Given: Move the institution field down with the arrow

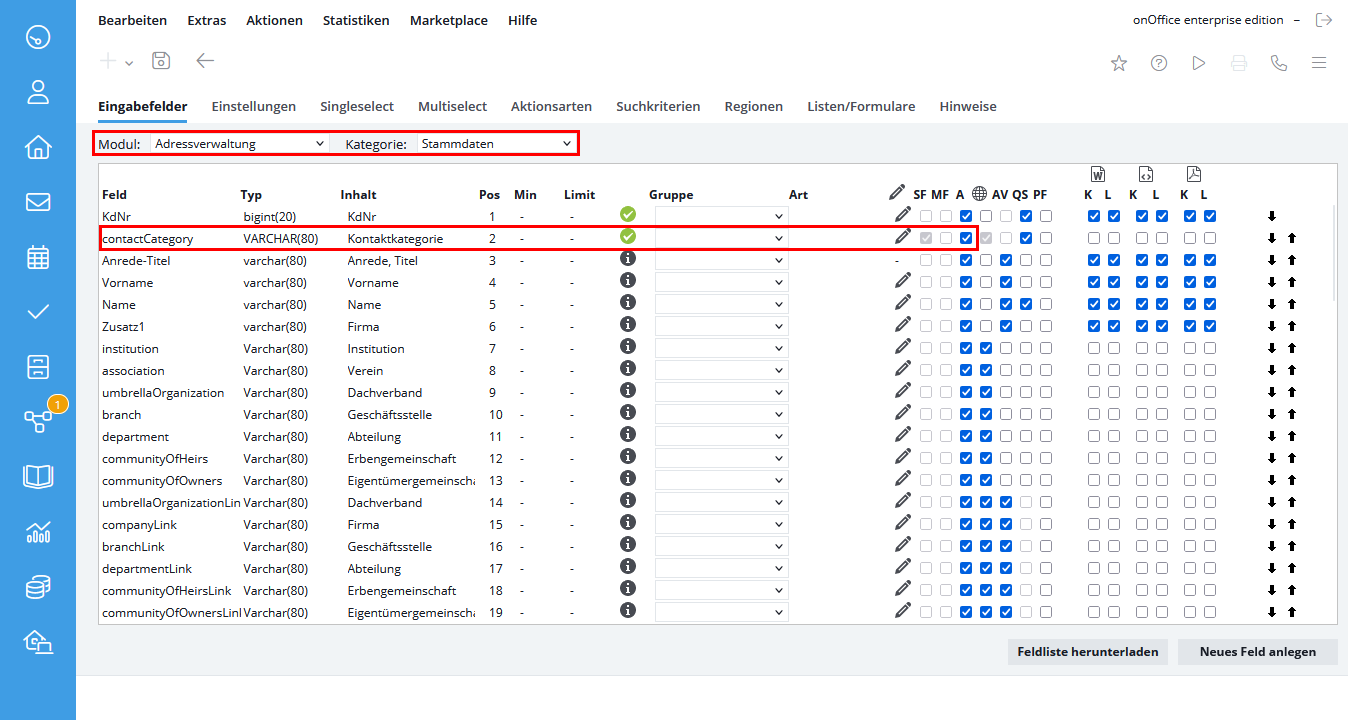Looking at the screenshot, I should click(1272, 348).
